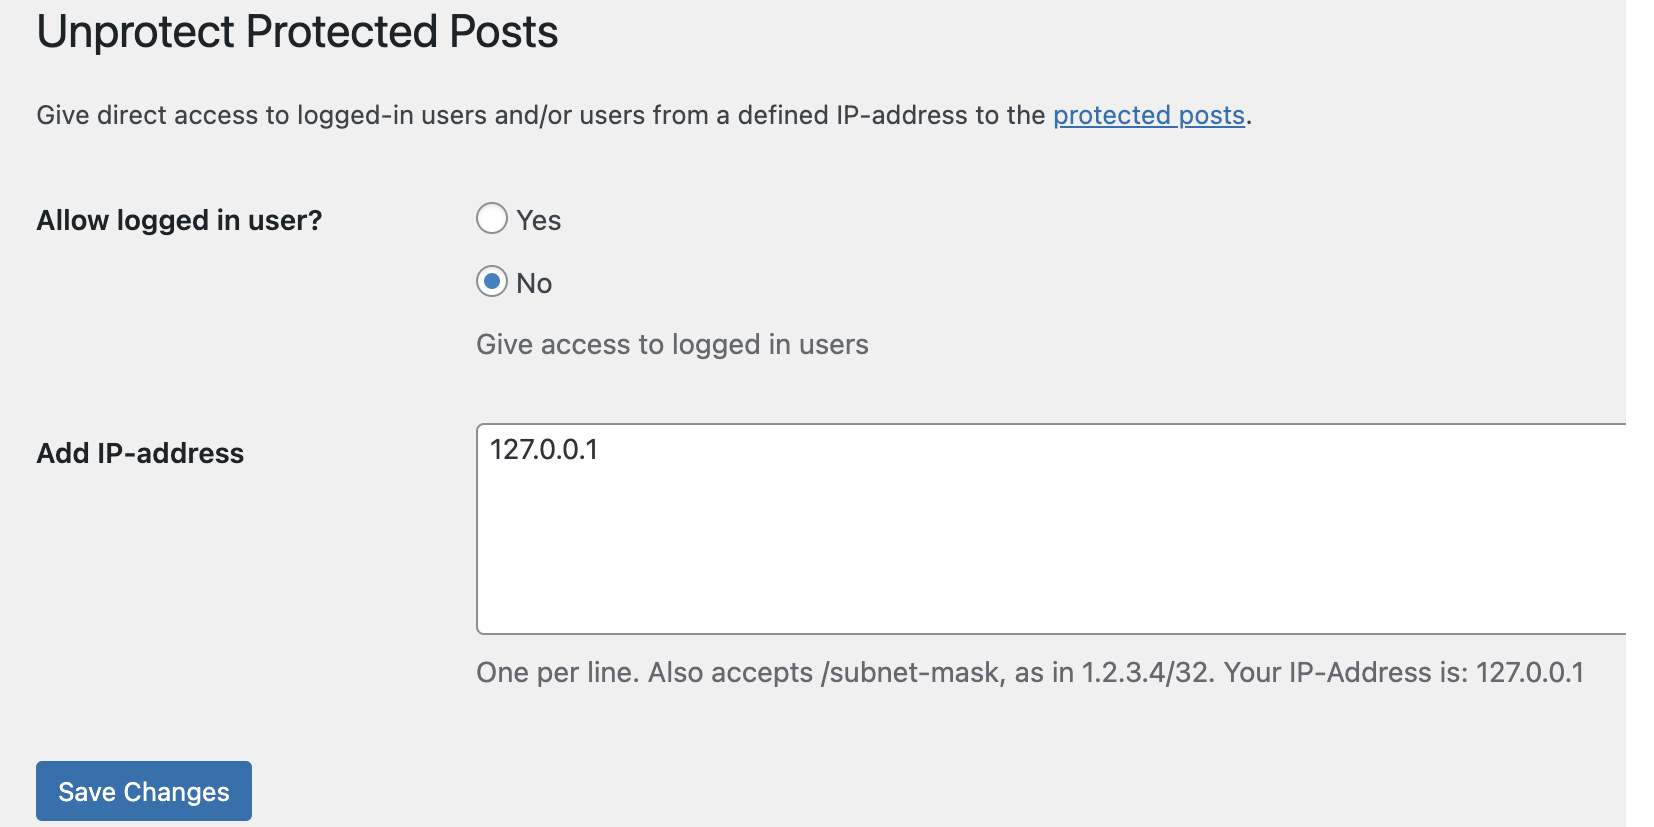Click the 'Allow logged in user?' field label
1654x827 pixels.
pyautogui.click(x=179, y=221)
